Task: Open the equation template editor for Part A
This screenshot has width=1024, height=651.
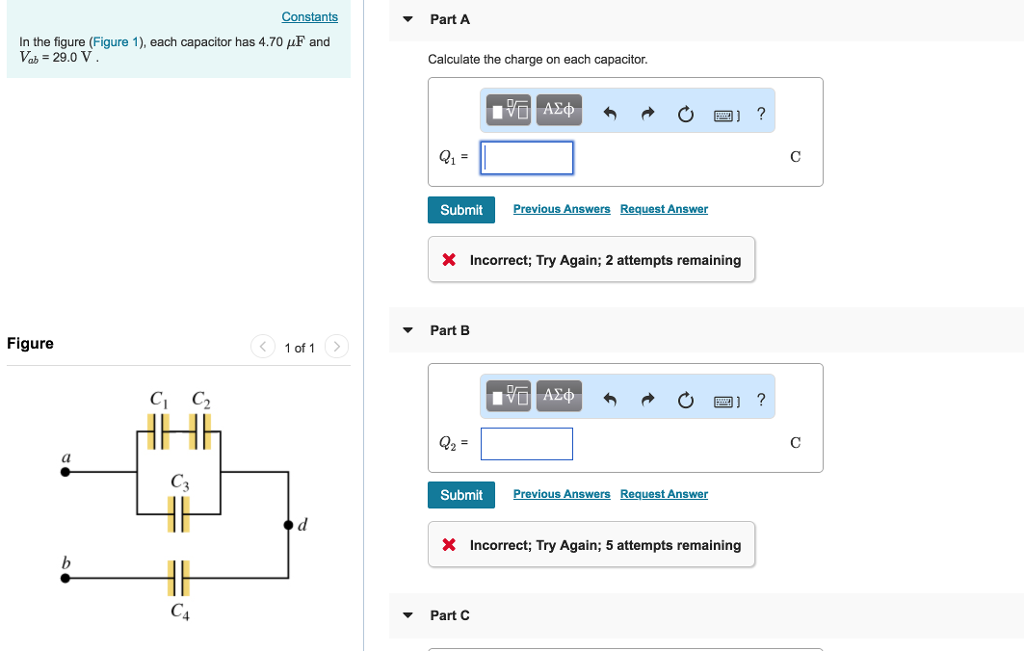Action: point(507,110)
